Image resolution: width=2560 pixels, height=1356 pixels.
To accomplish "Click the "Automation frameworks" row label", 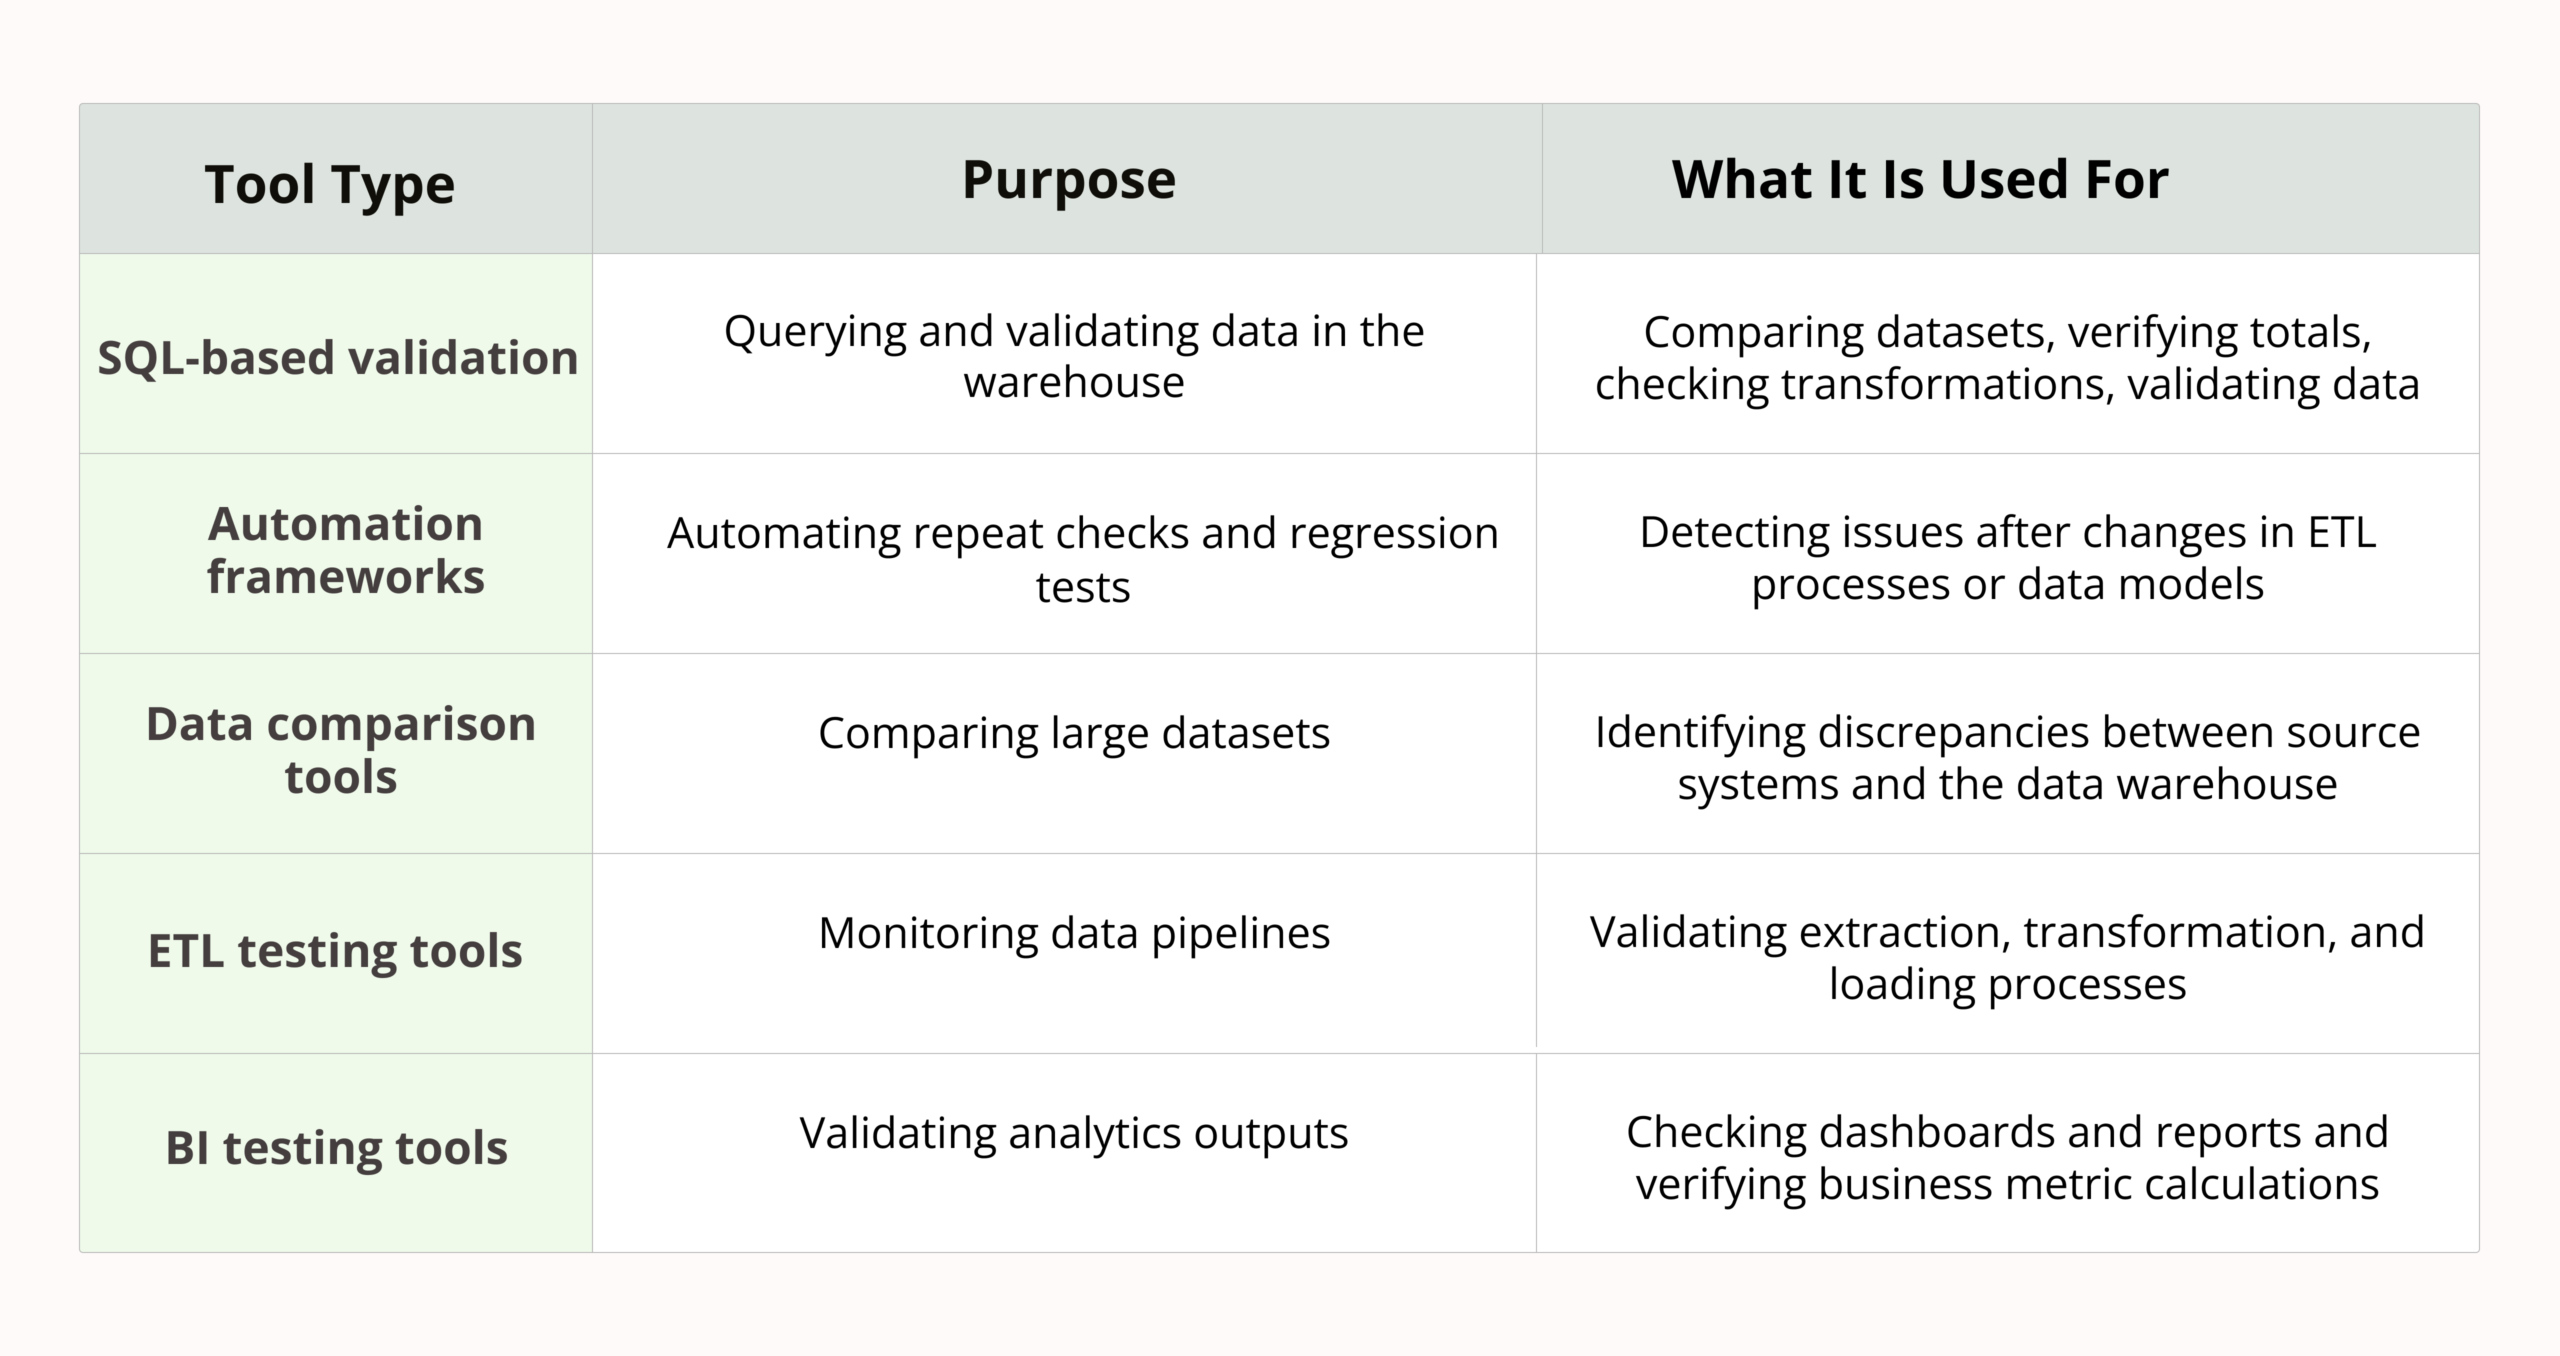I will tap(345, 550).
